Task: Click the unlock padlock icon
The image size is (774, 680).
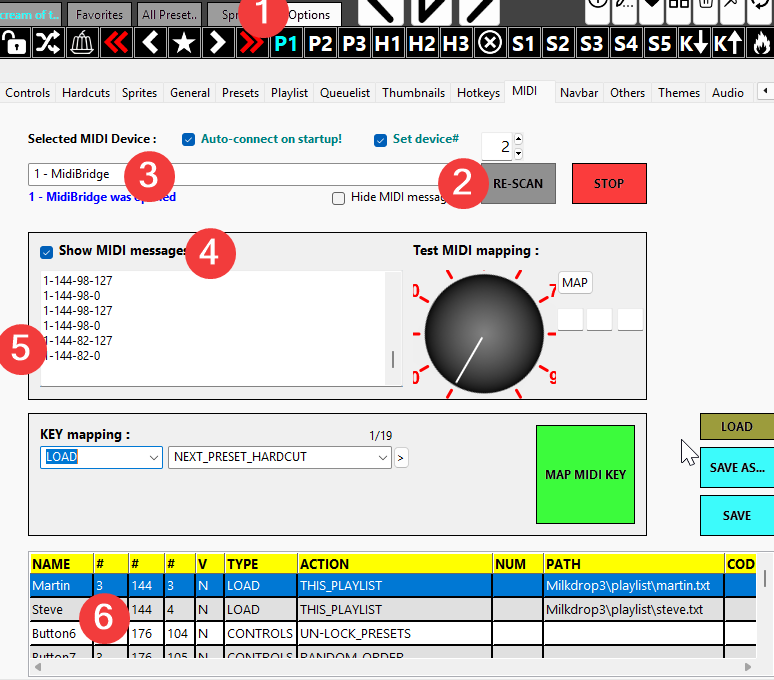Action: pyautogui.click(x=14, y=43)
